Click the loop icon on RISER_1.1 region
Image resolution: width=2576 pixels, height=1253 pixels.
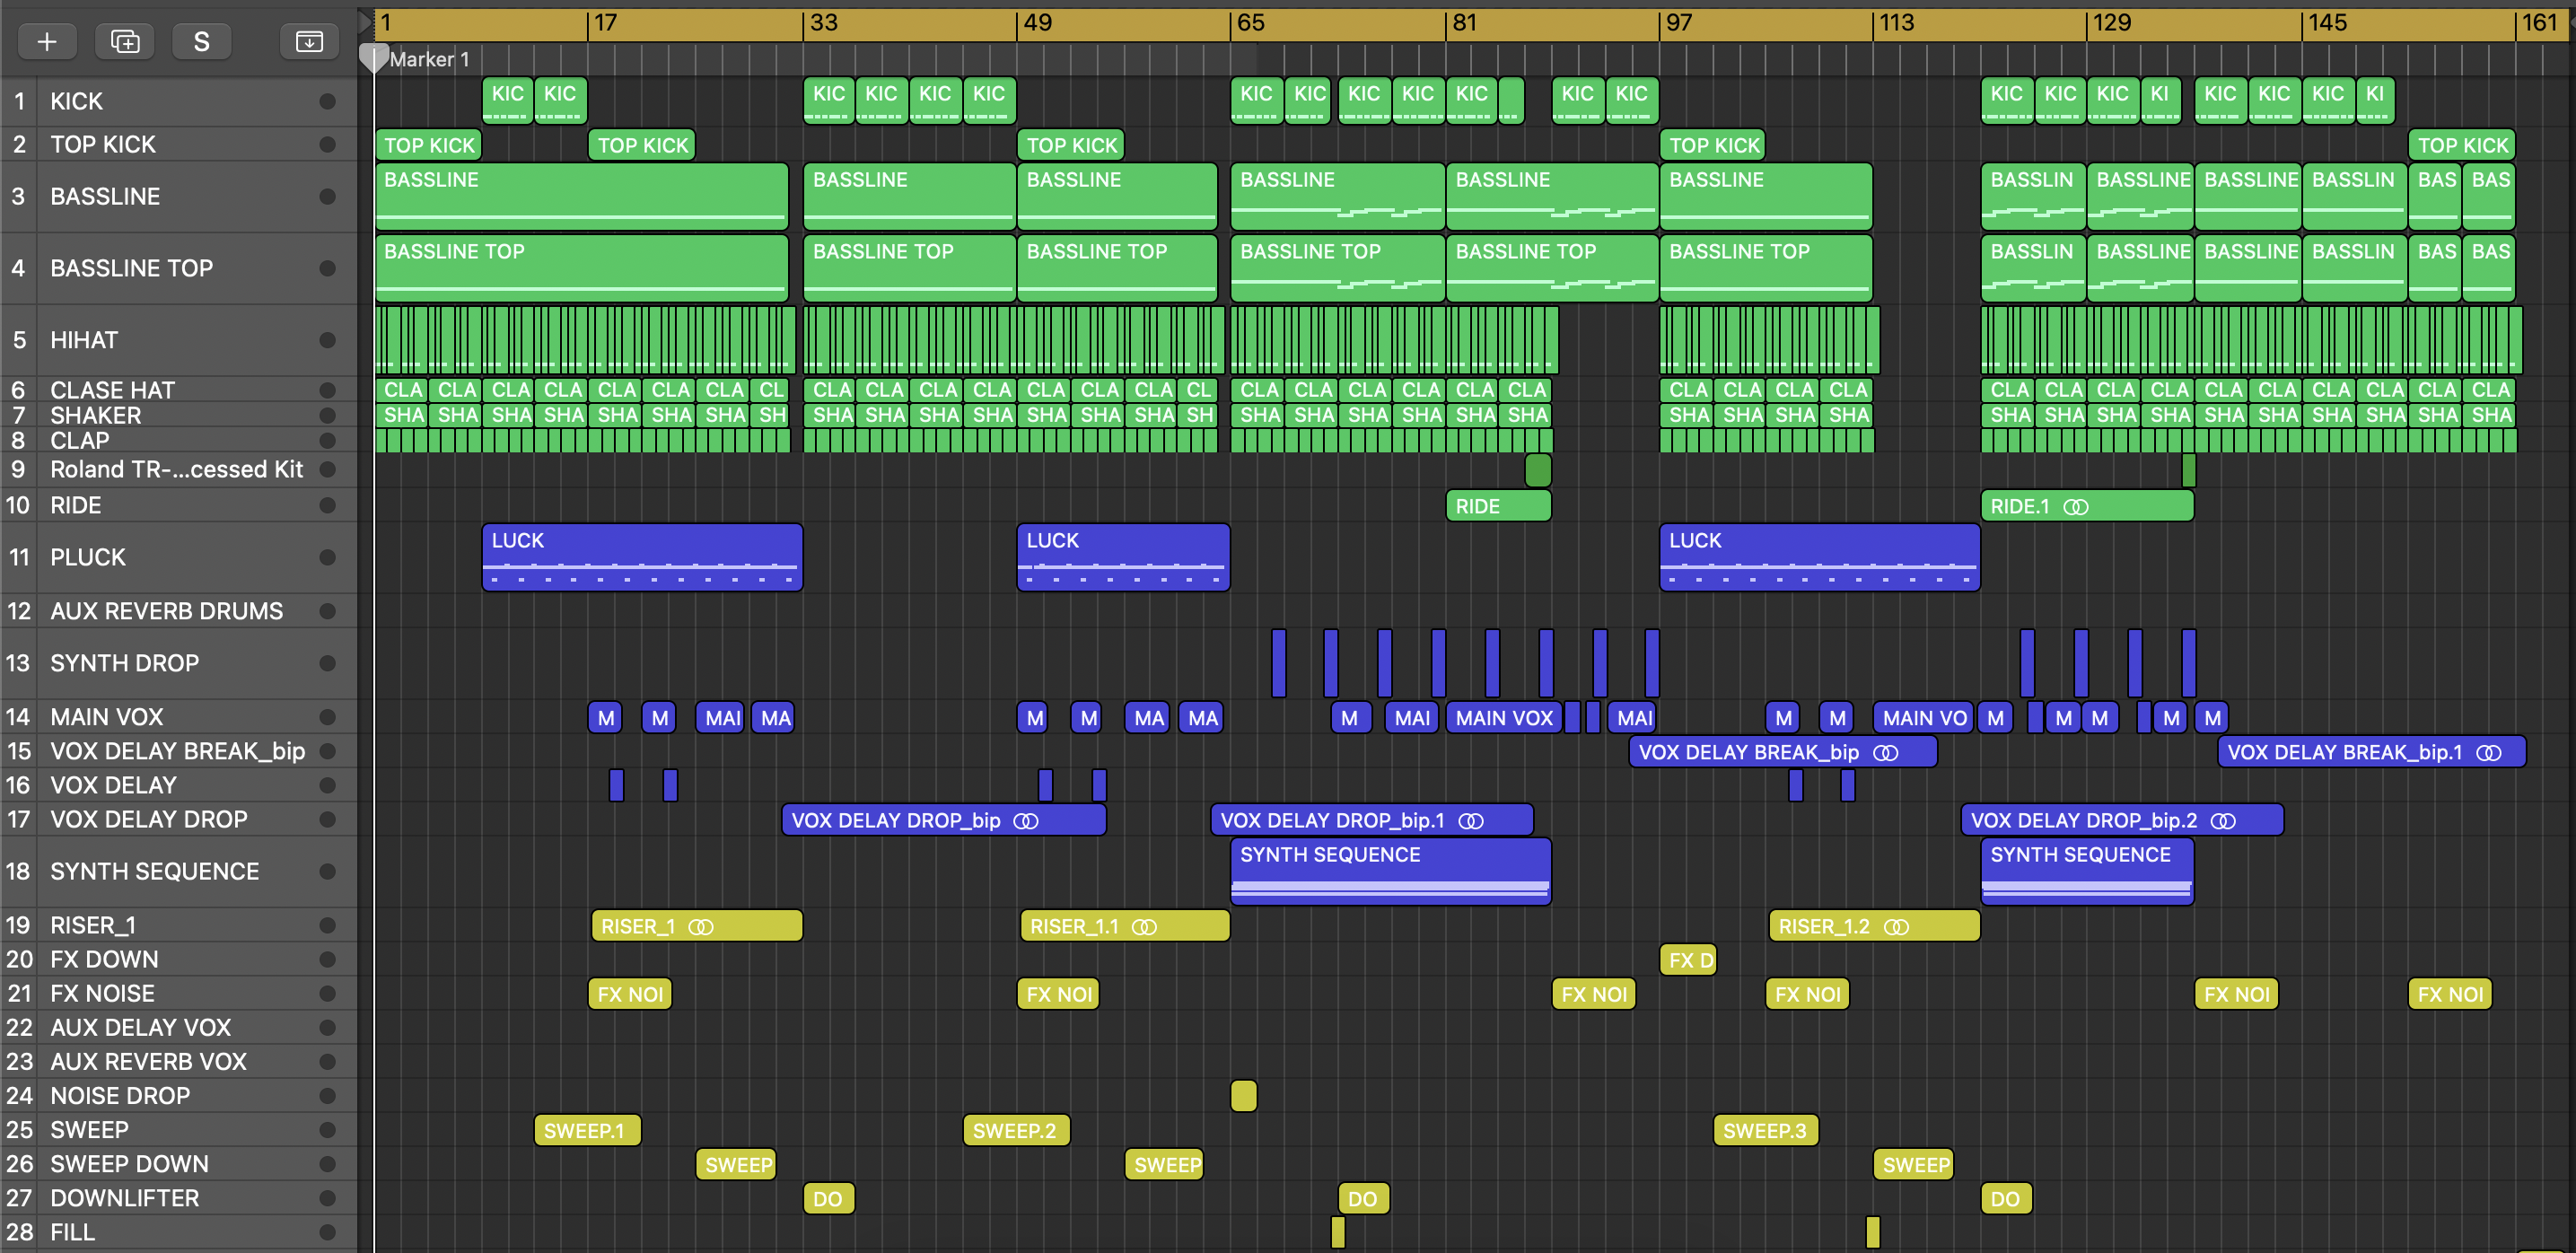(x=1144, y=927)
